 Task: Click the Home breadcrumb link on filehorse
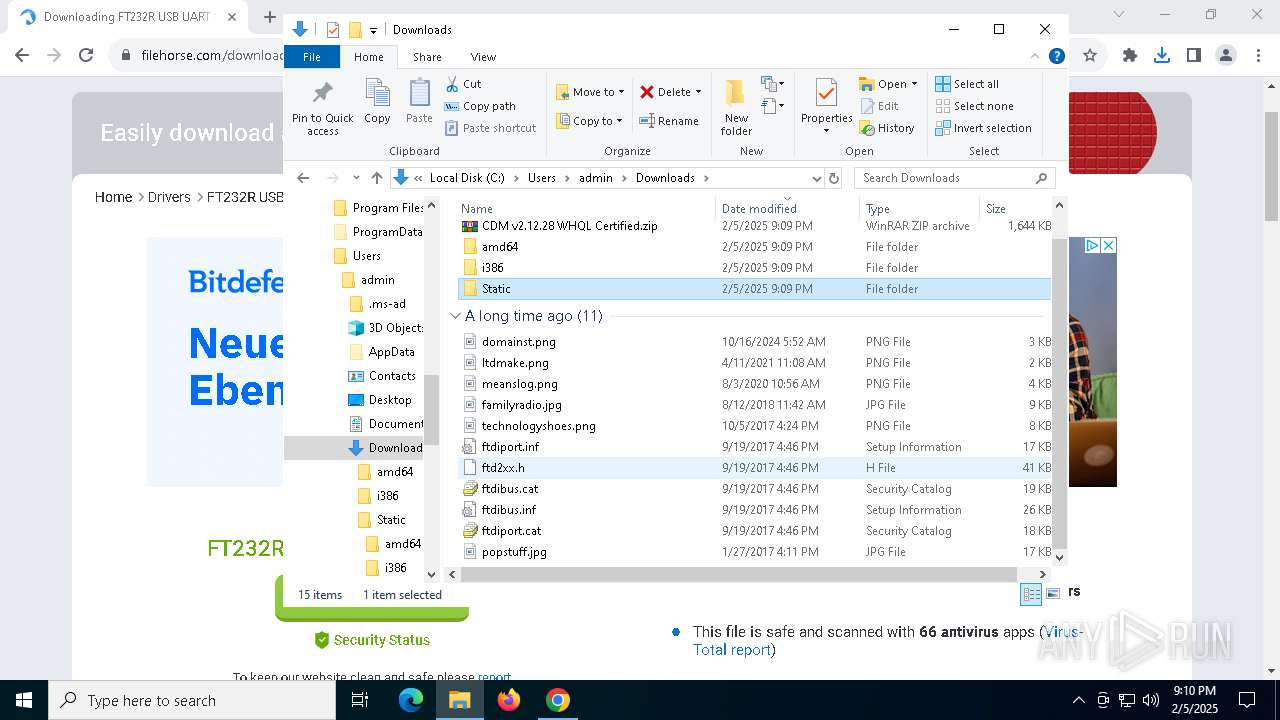coord(113,197)
